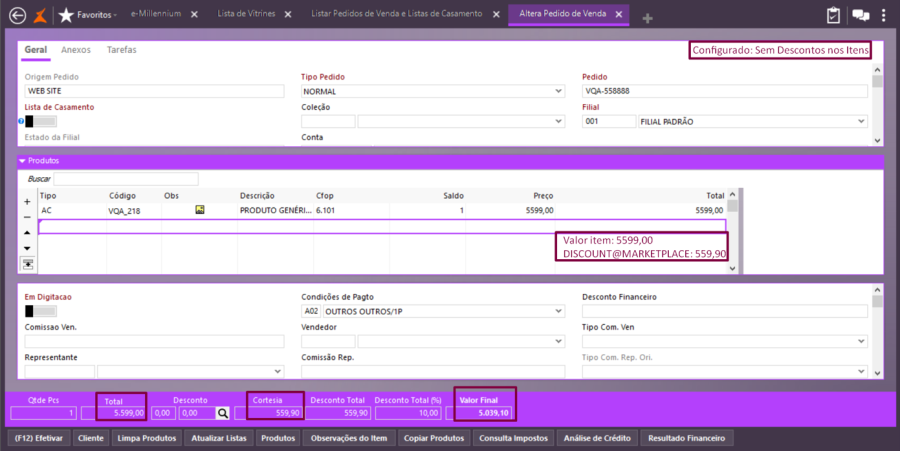Viewport: 900px width, 451px height.
Task: Click the Buscar search field
Action: coord(126,179)
